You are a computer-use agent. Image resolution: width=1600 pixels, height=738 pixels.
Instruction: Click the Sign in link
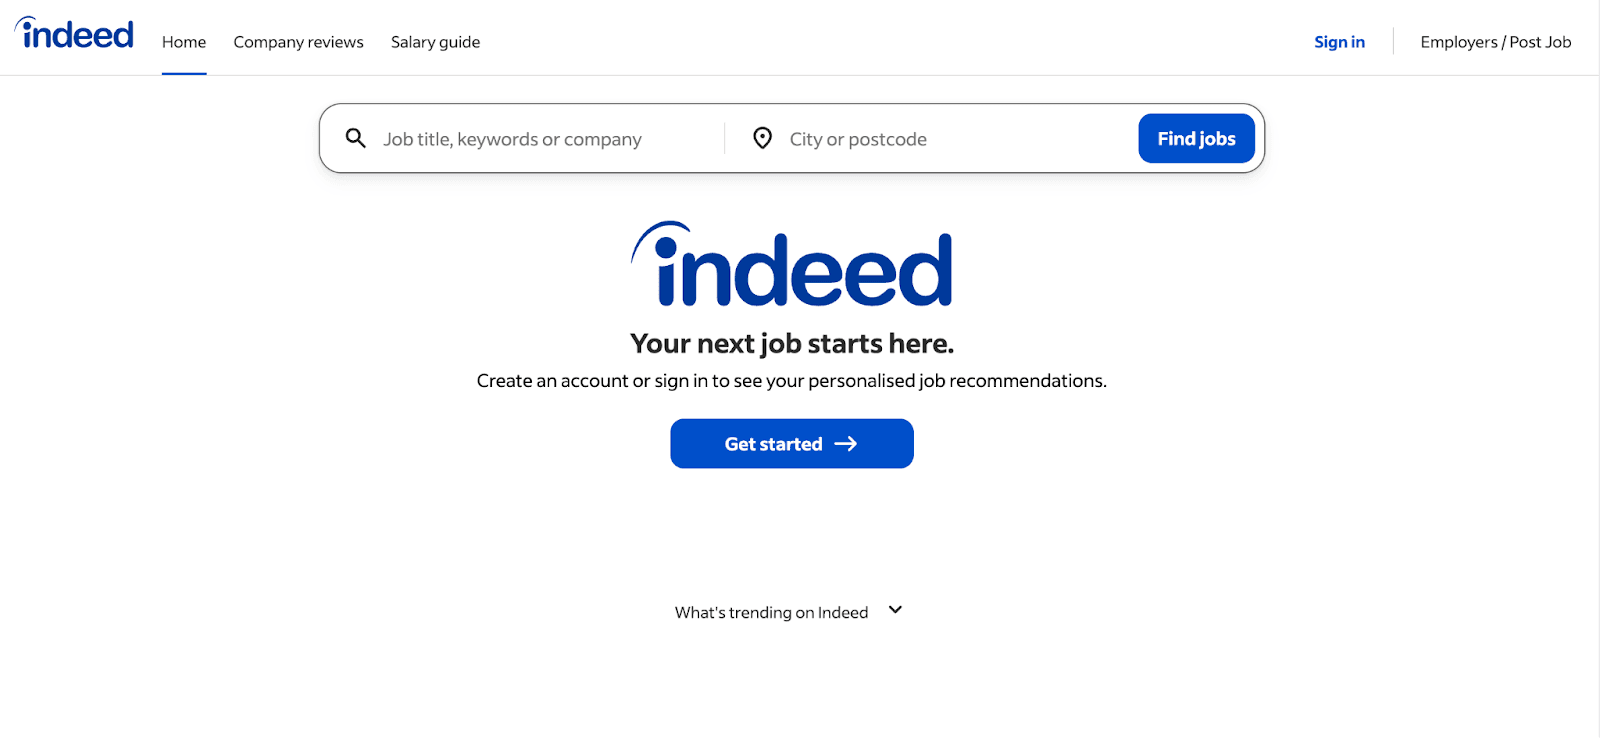point(1339,42)
